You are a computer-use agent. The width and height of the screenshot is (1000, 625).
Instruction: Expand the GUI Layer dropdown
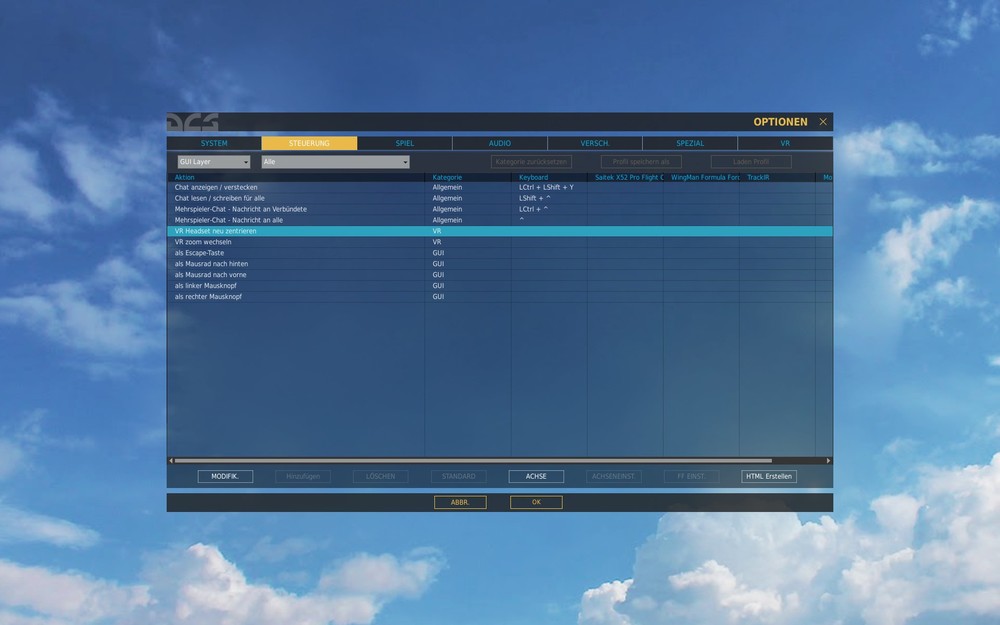pyautogui.click(x=214, y=162)
